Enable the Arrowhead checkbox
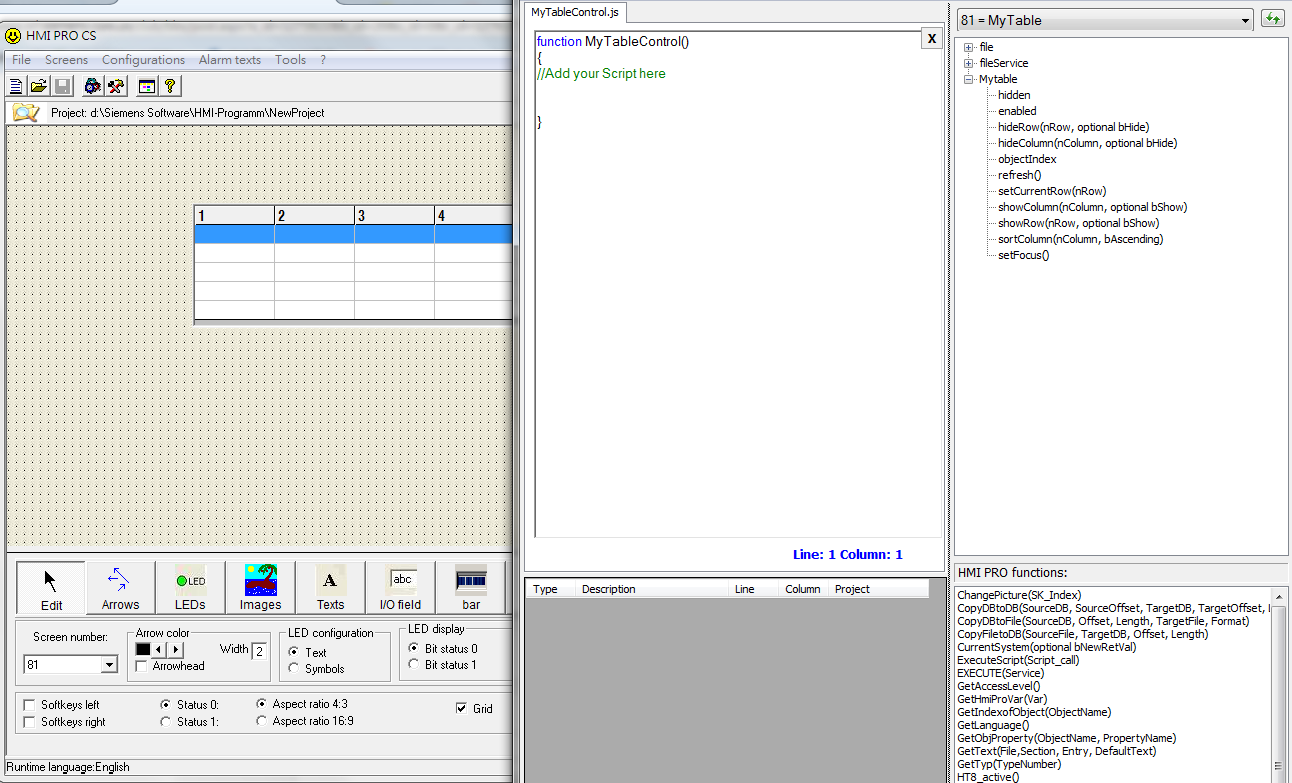Screen dimensions: 1292x783 pyautogui.click(x=142, y=666)
